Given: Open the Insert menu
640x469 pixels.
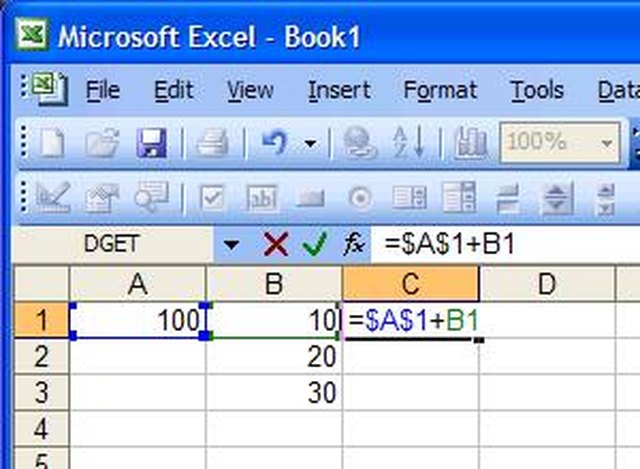Looking at the screenshot, I should click(x=339, y=90).
